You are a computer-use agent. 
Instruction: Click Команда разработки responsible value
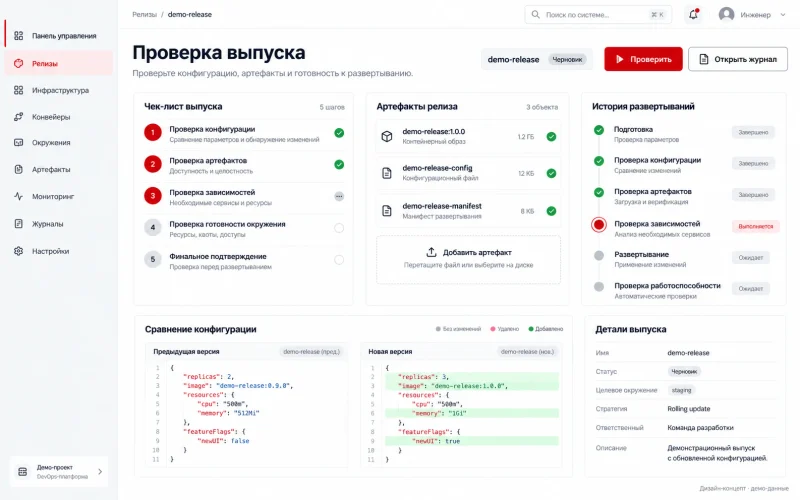coord(701,428)
